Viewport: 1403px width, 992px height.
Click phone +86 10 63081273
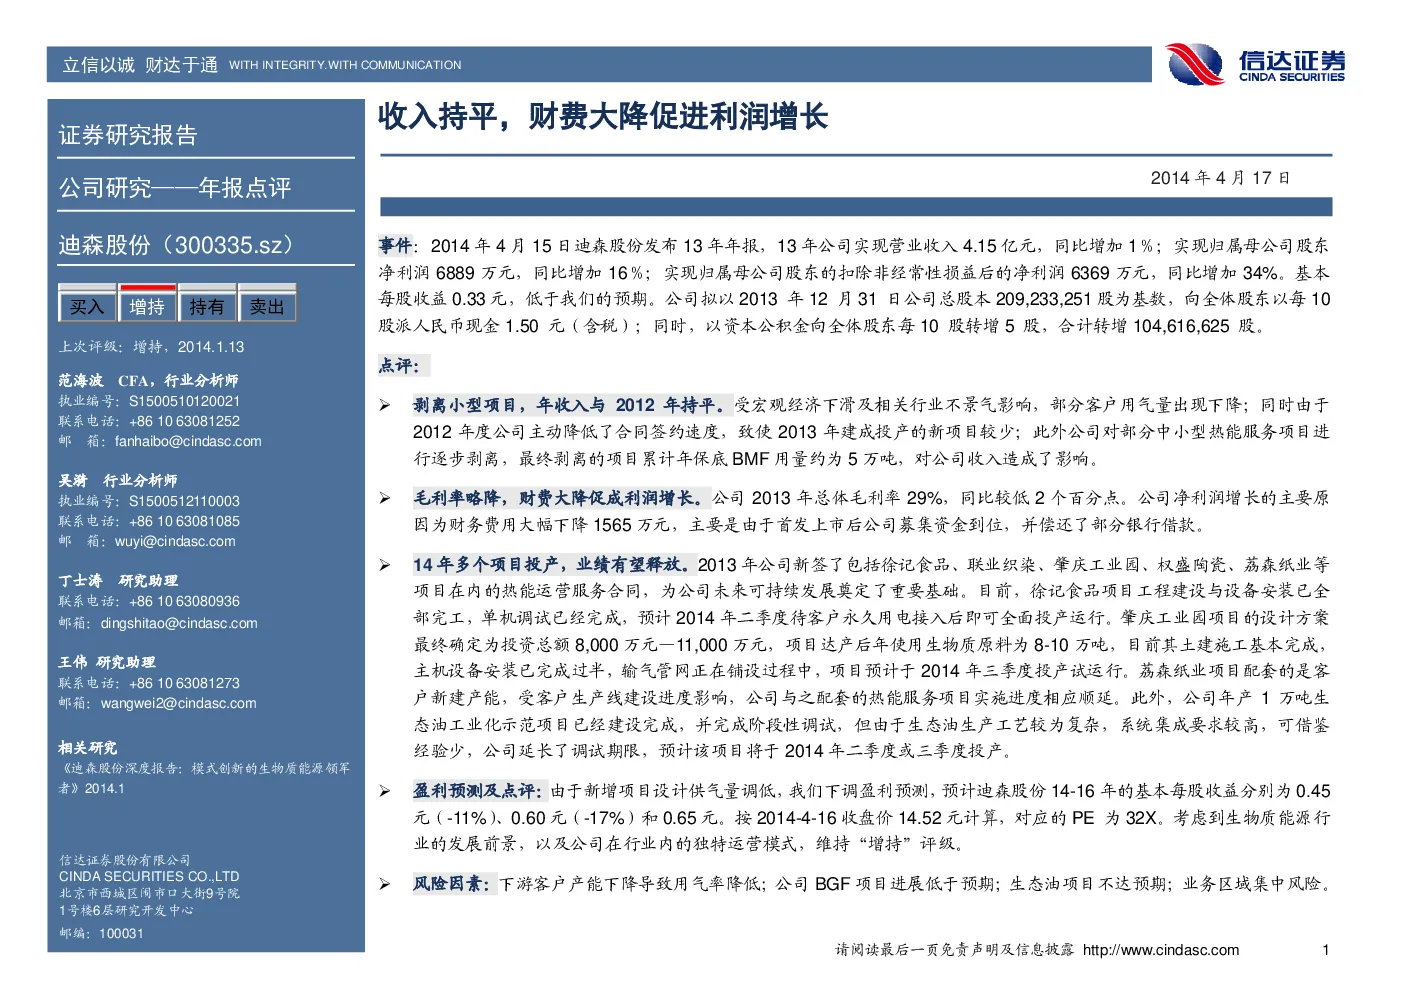[x=185, y=683]
